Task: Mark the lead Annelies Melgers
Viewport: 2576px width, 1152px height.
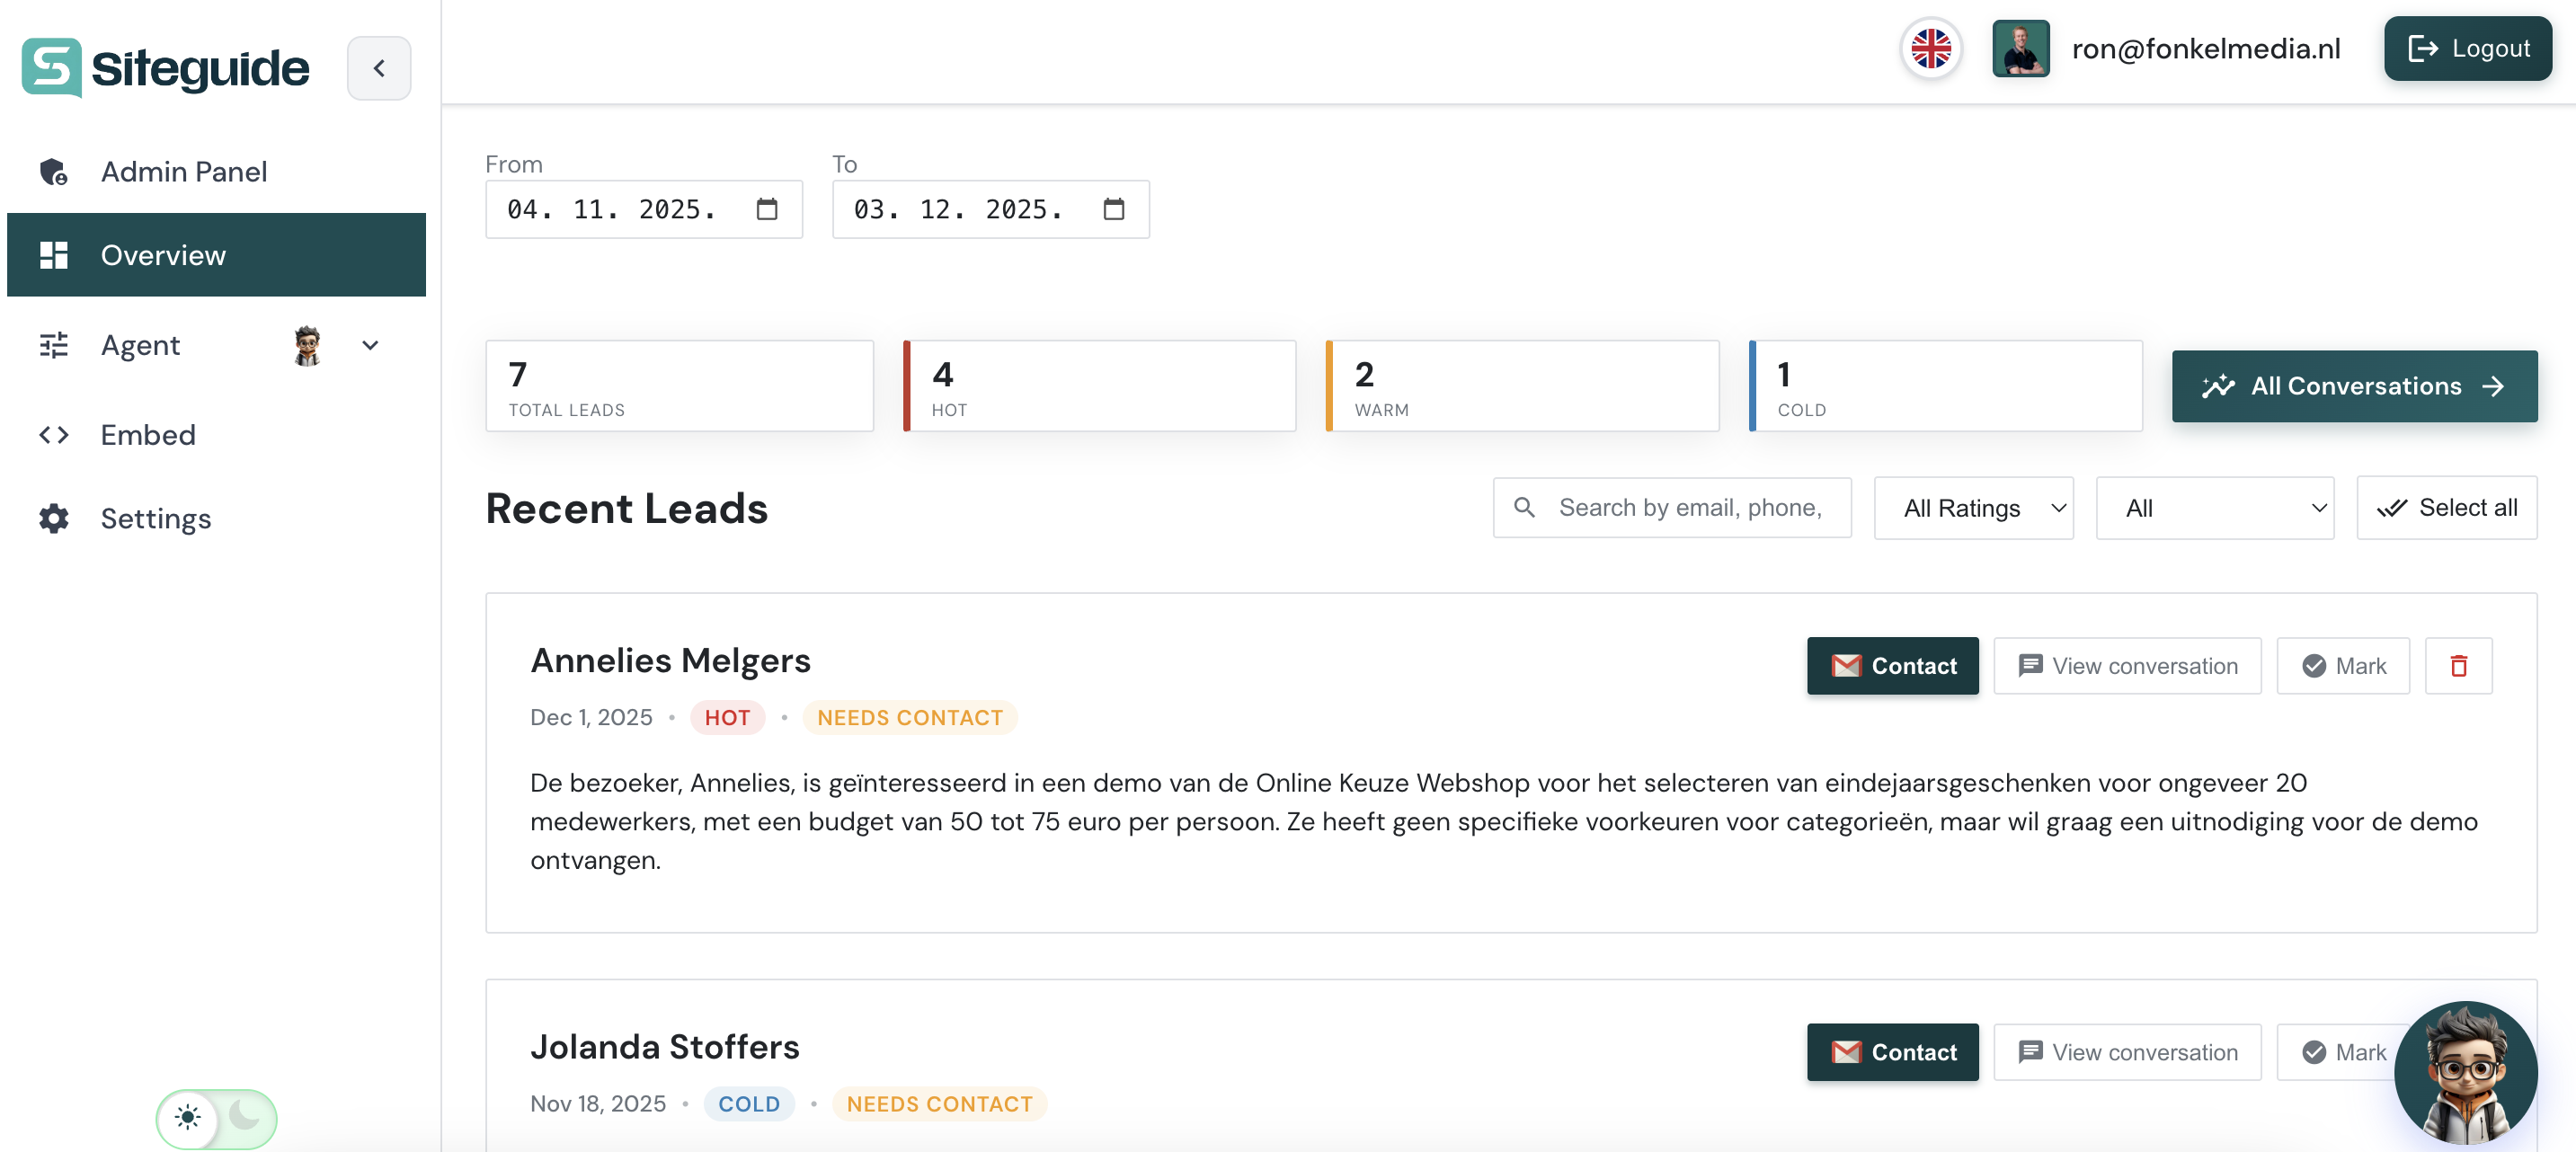Action: point(2343,665)
